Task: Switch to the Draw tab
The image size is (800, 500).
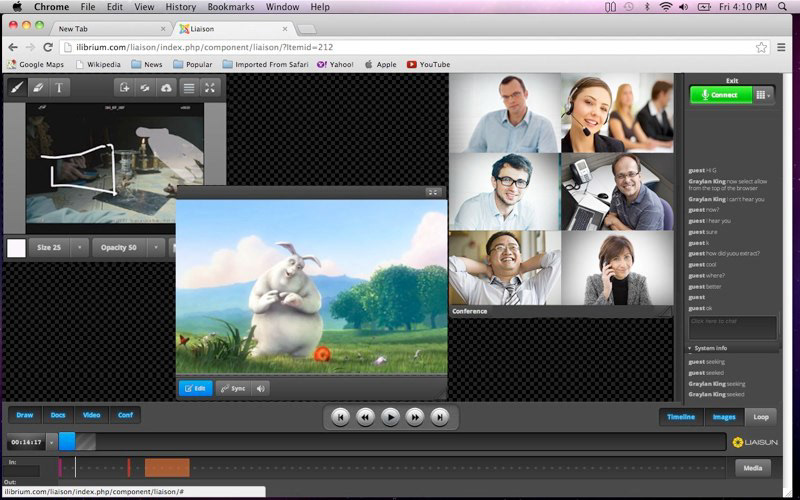Action: coord(24,415)
